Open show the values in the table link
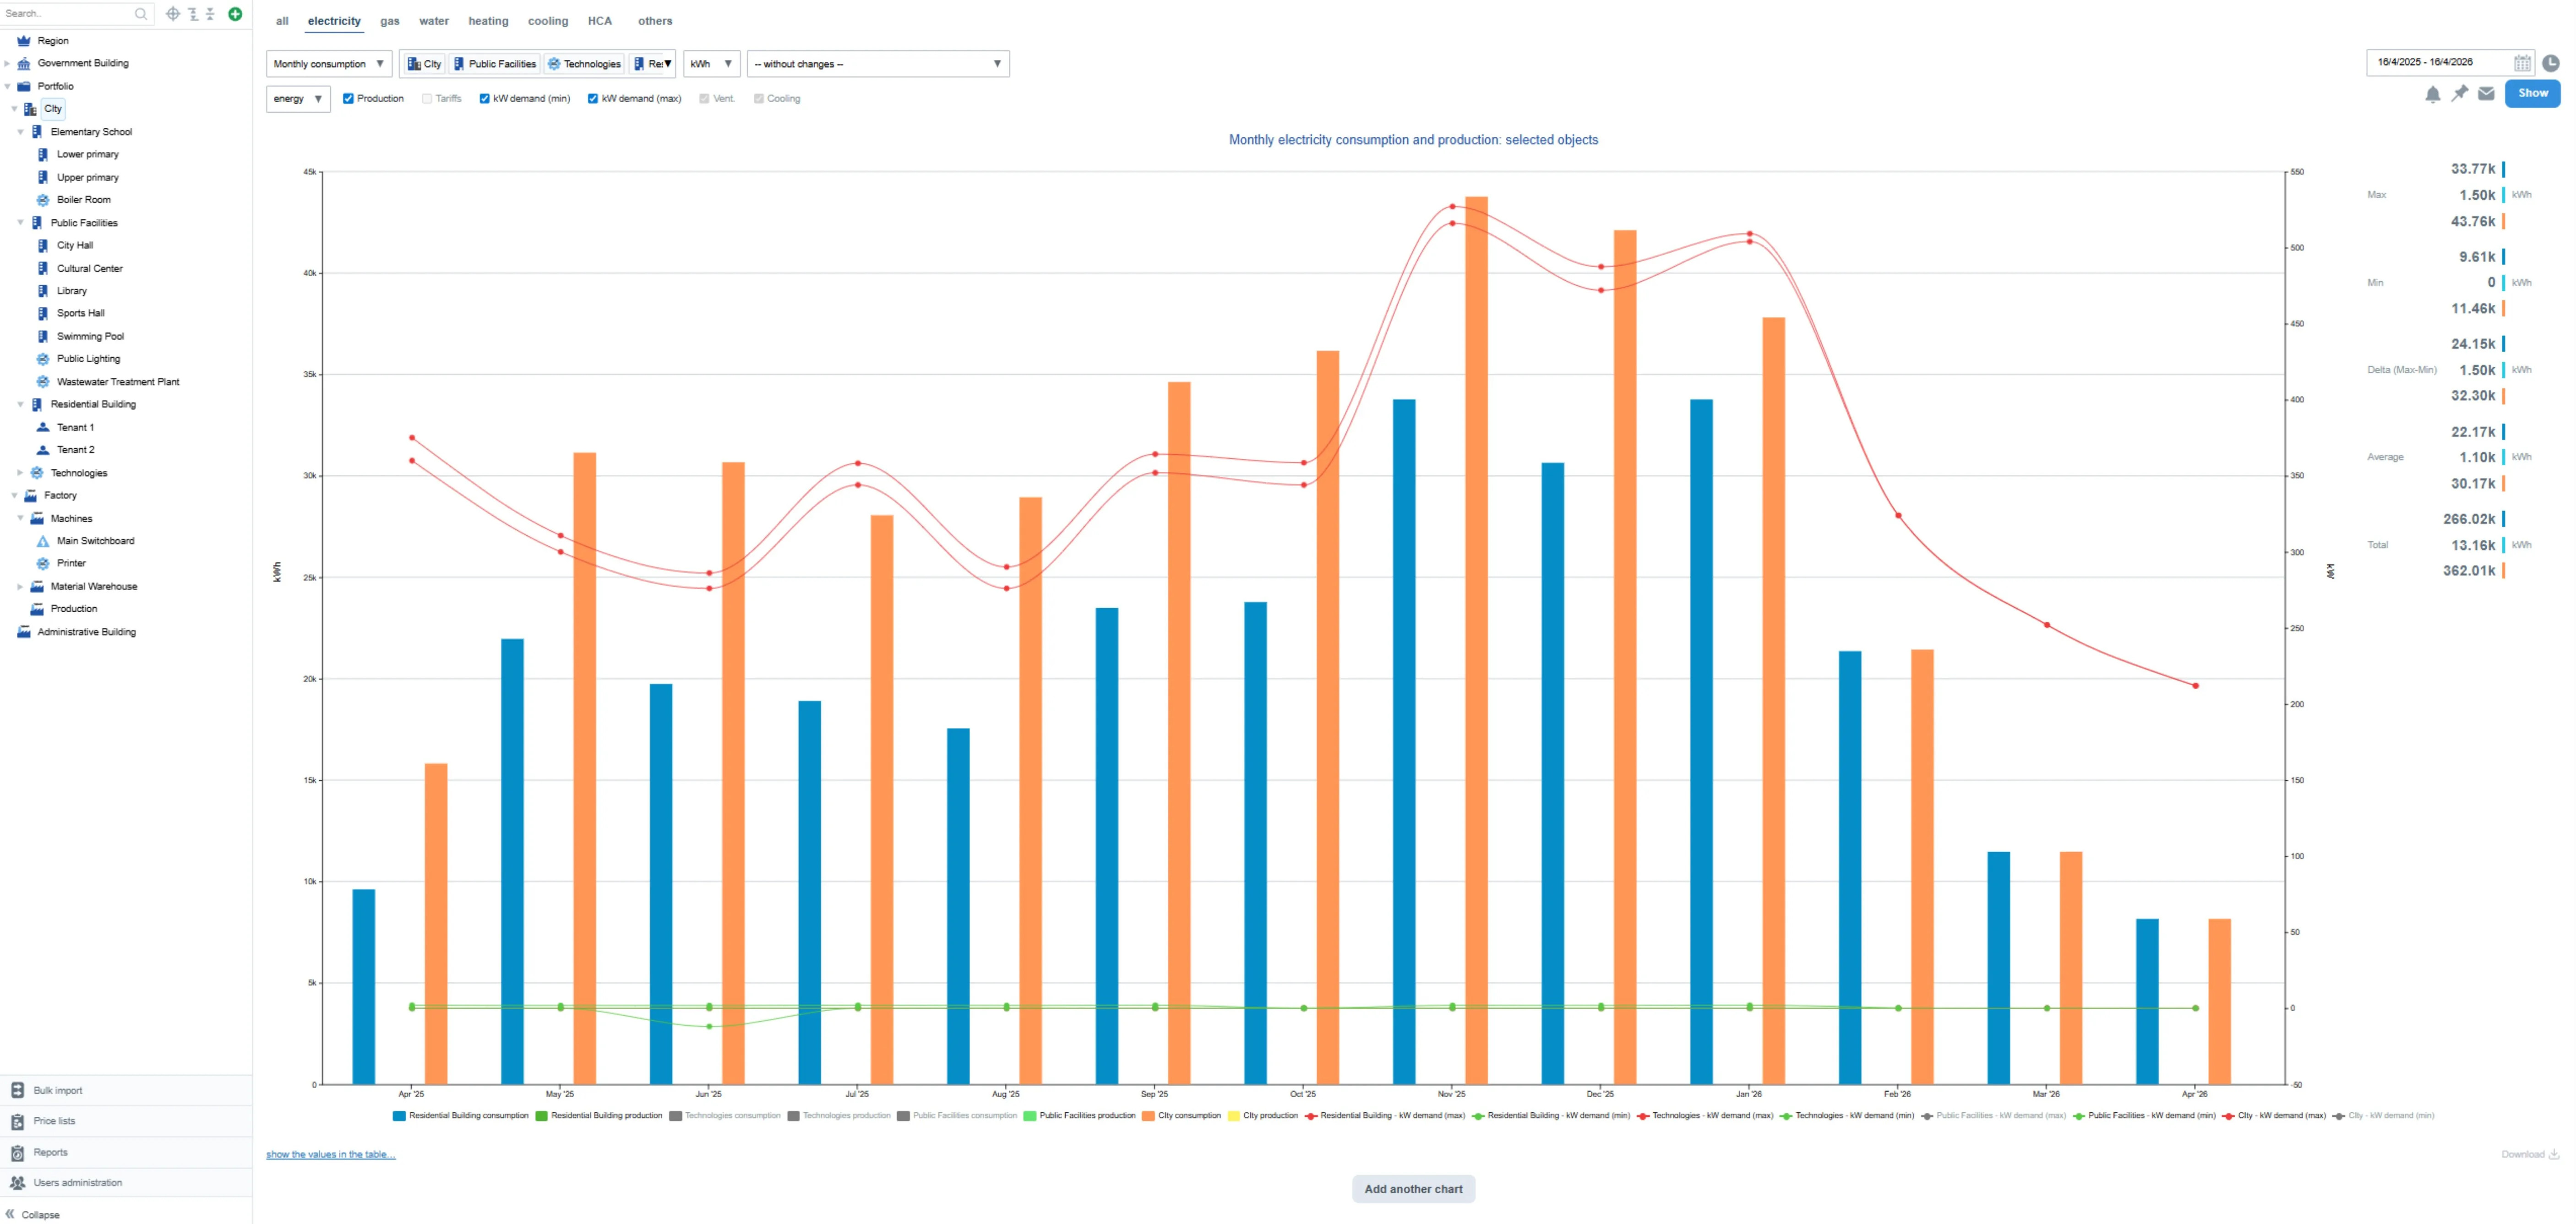Viewport: 2576px width, 1224px height. click(331, 1154)
